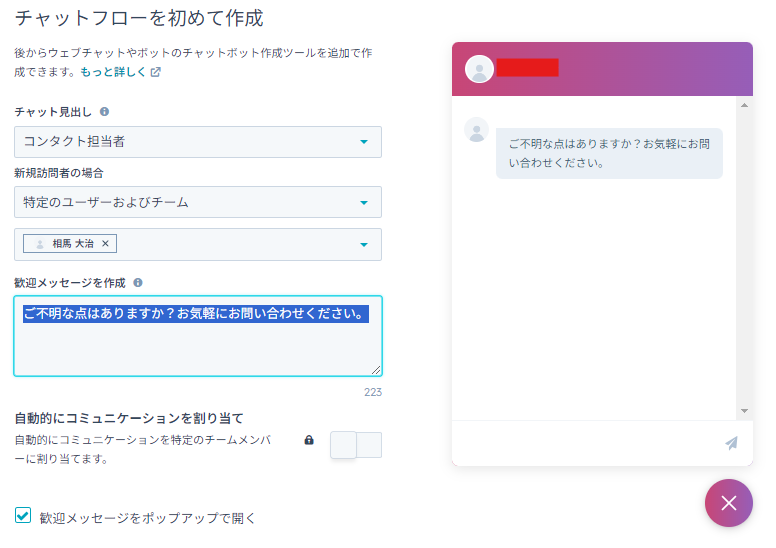Click the chat preview scrollbar up arrow
The image size is (776, 548).
pos(744,104)
